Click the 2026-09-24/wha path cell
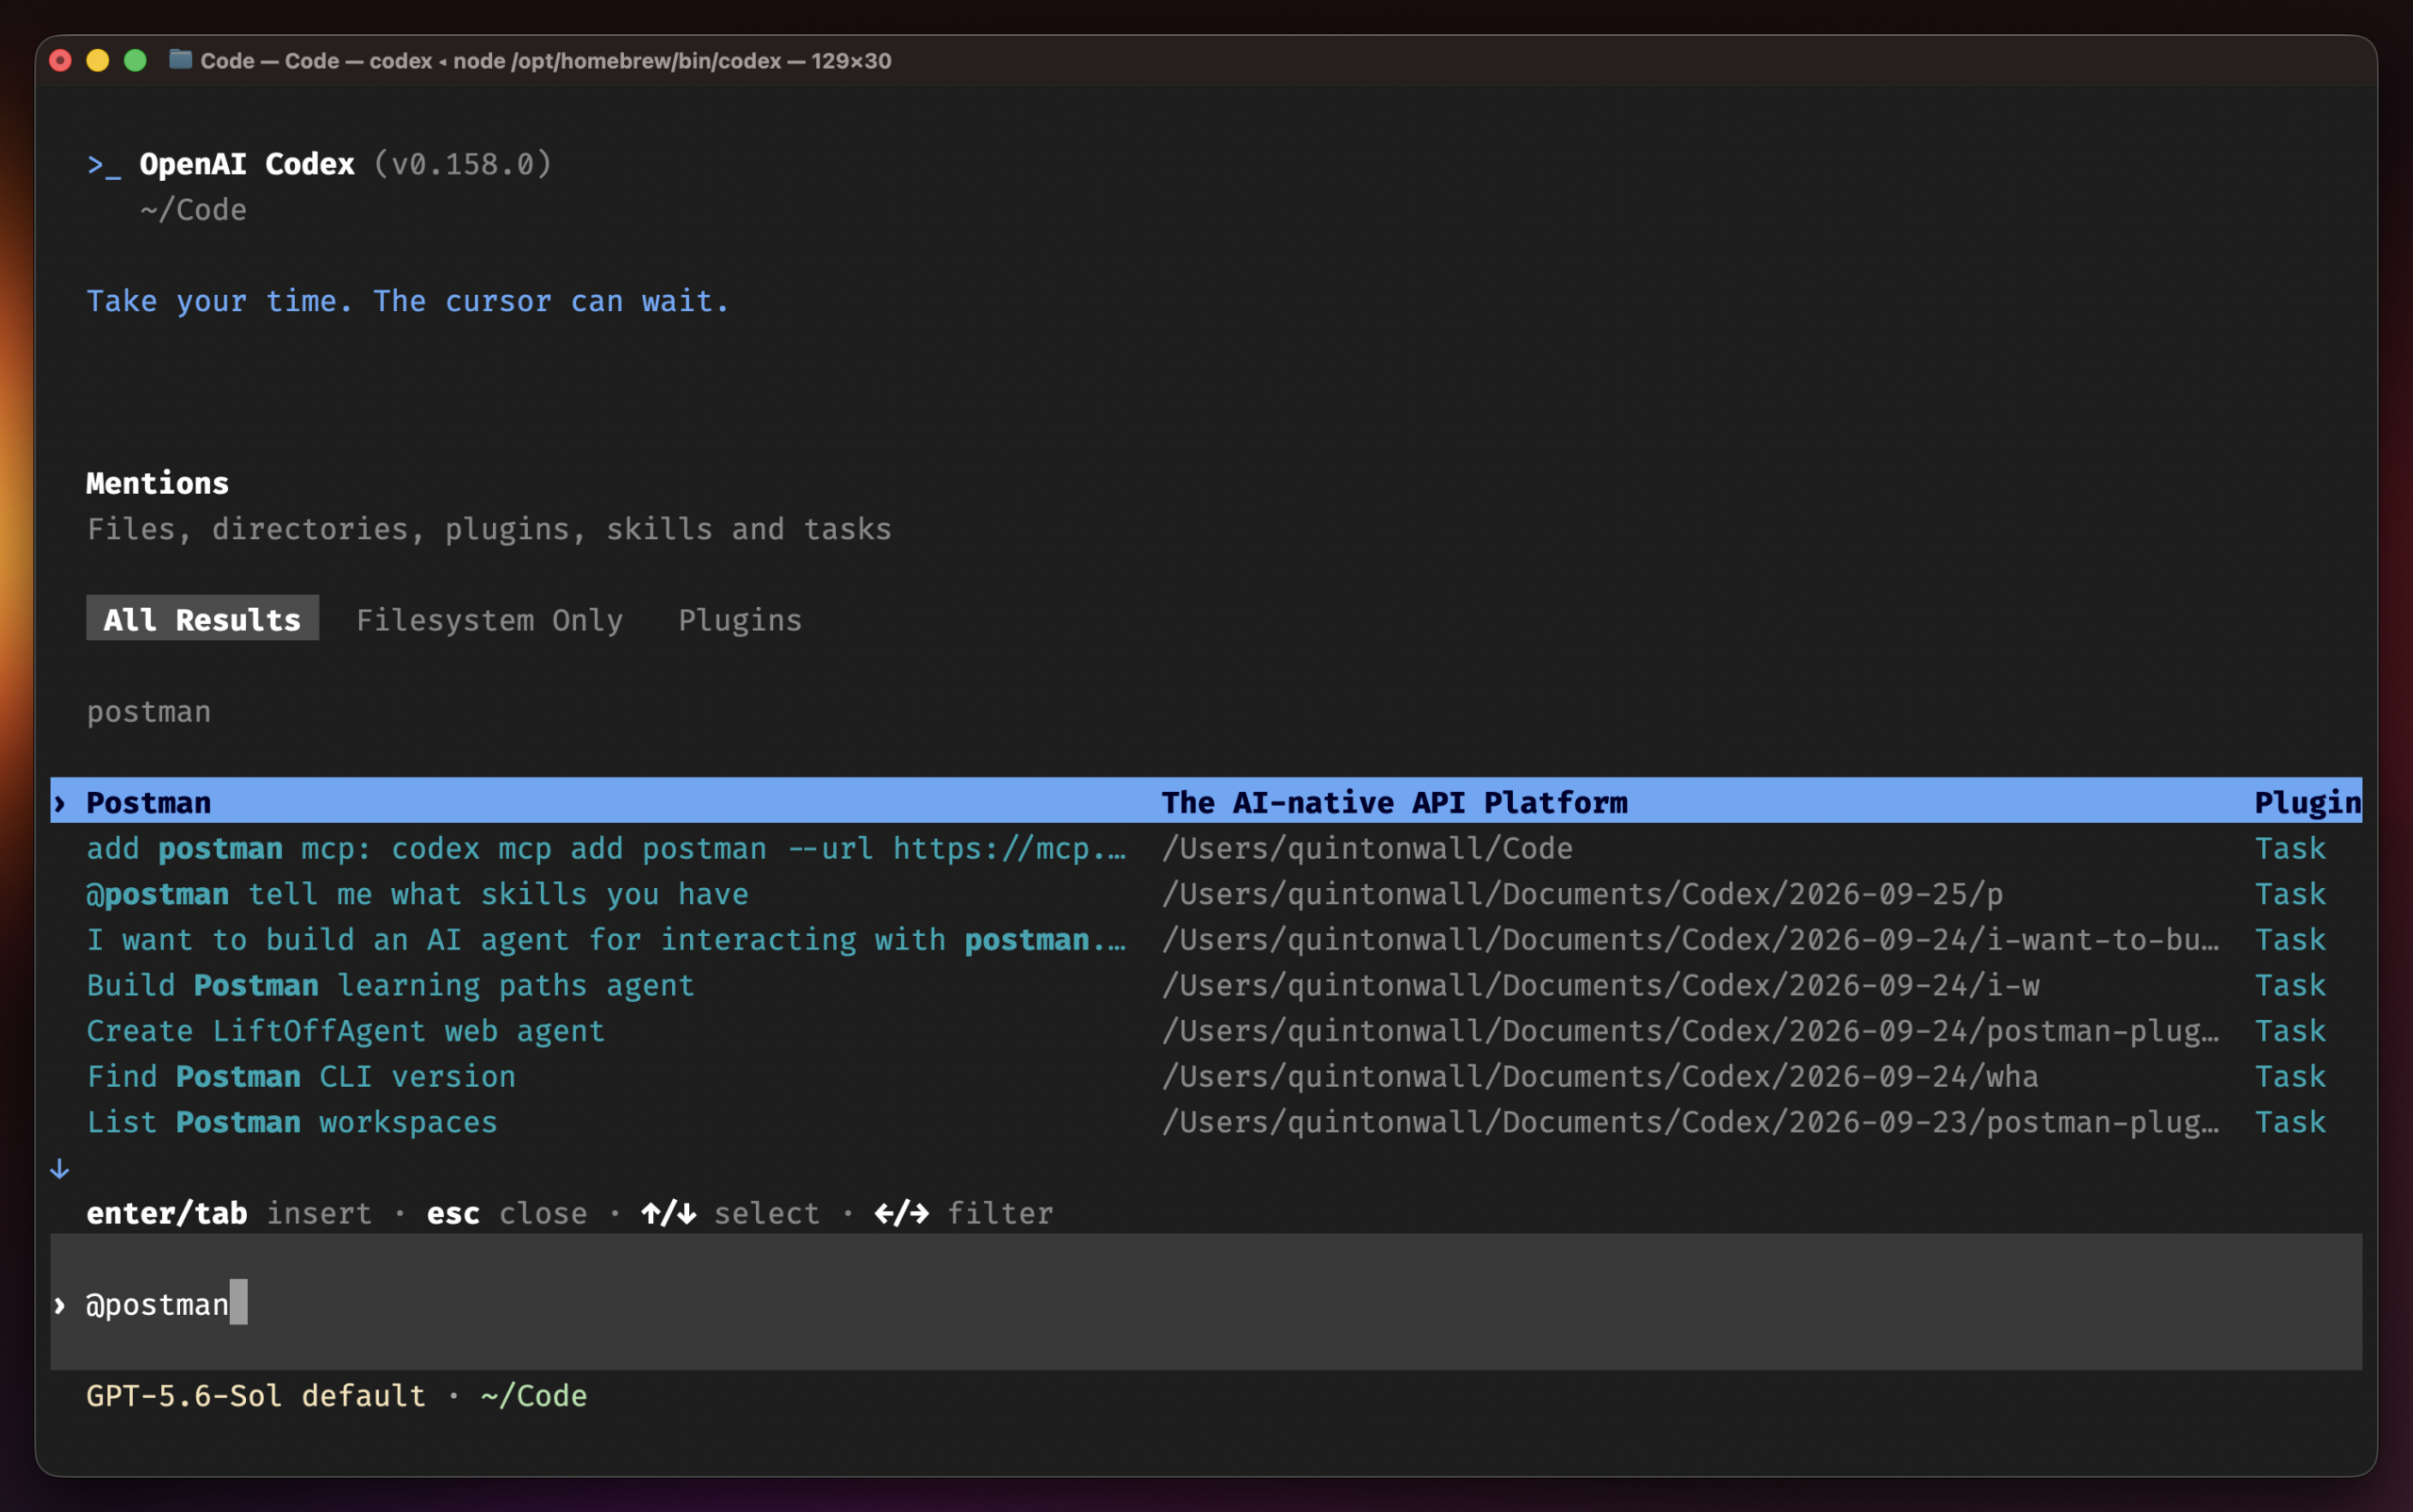The width and height of the screenshot is (2413, 1512). tap(1600, 1076)
